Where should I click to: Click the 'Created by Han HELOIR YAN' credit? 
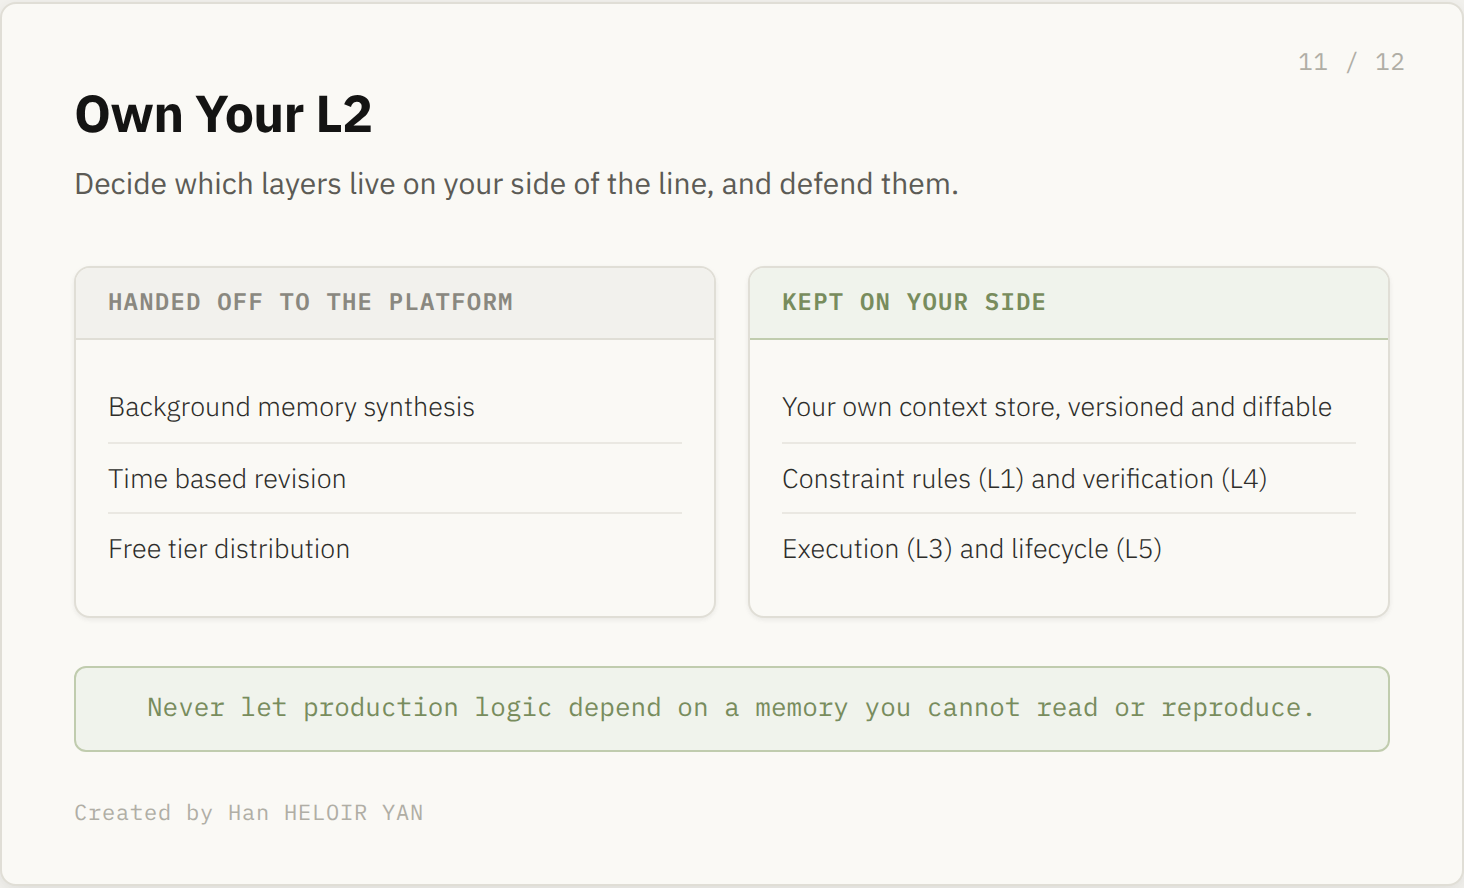pyautogui.click(x=249, y=813)
